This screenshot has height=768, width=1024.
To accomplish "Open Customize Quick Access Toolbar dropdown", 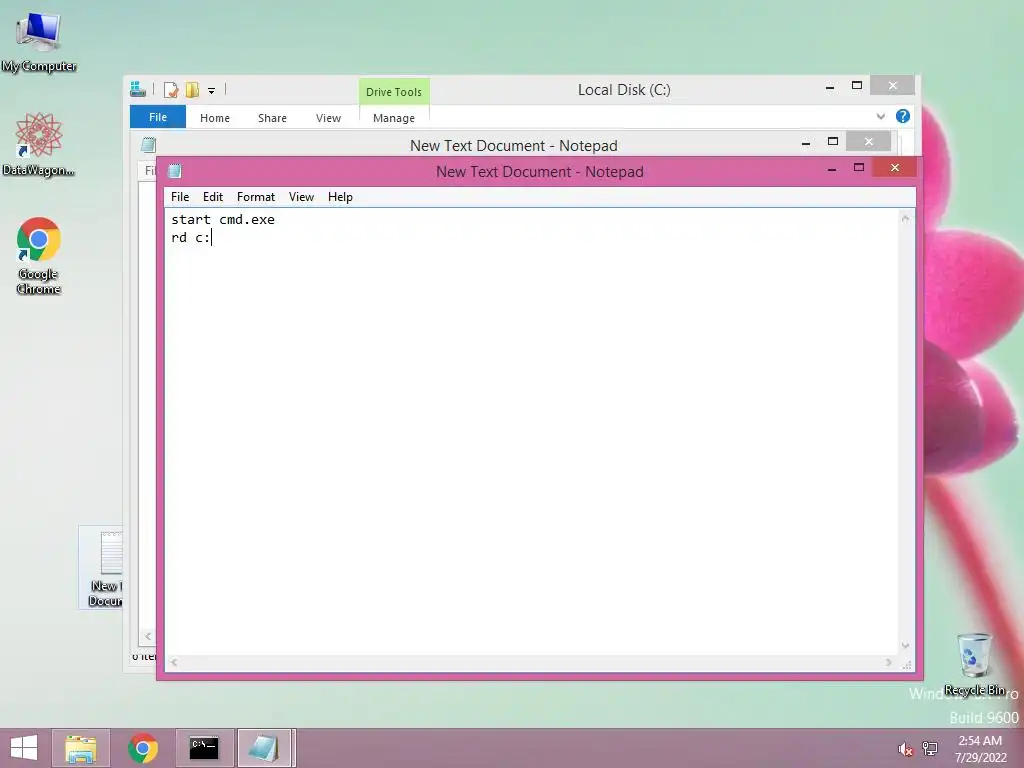I will click(212, 91).
